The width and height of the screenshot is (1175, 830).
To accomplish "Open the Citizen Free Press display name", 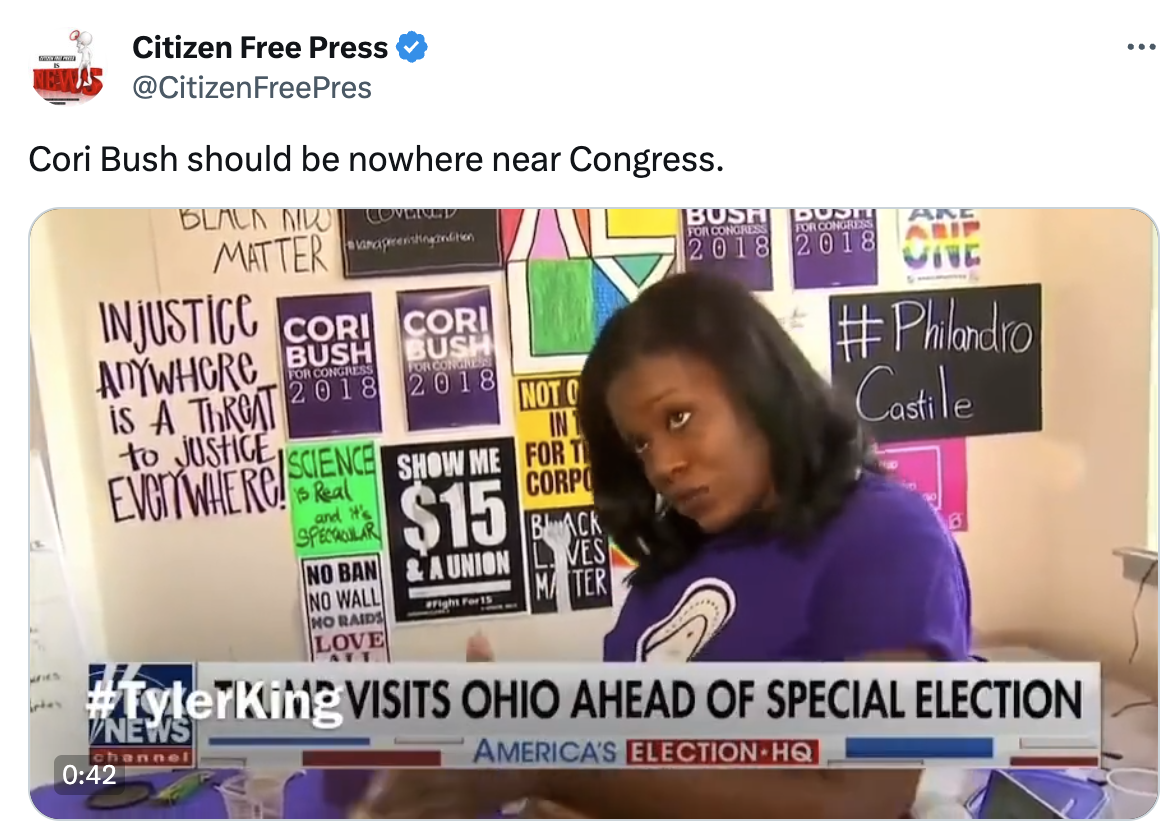I will point(260,47).
